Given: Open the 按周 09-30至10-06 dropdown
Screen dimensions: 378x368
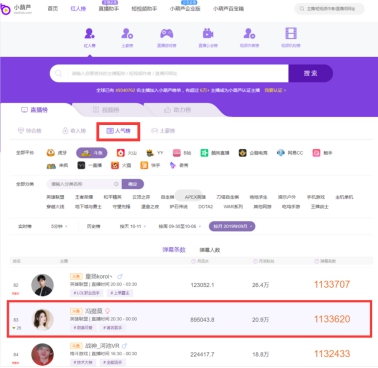Looking at the screenshot, I should click(x=180, y=226).
